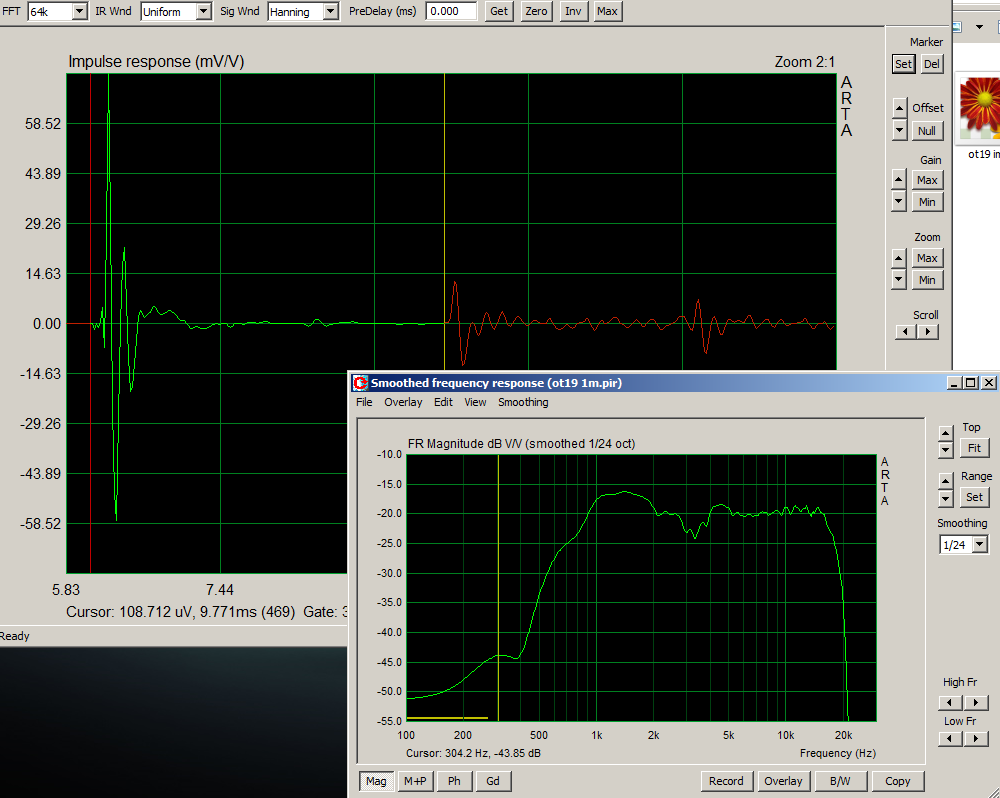Click the High Fr right arrow
The image size is (1000, 798).
[x=976, y=702]
